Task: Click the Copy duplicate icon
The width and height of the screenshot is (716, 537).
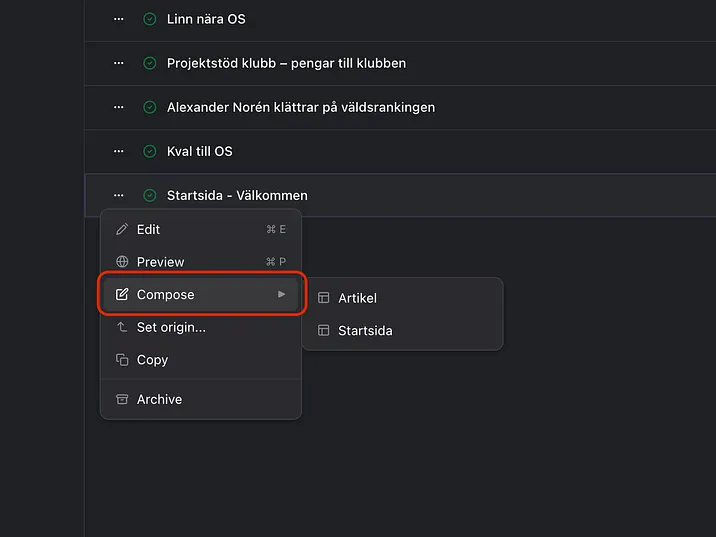Action: point(122,360)
